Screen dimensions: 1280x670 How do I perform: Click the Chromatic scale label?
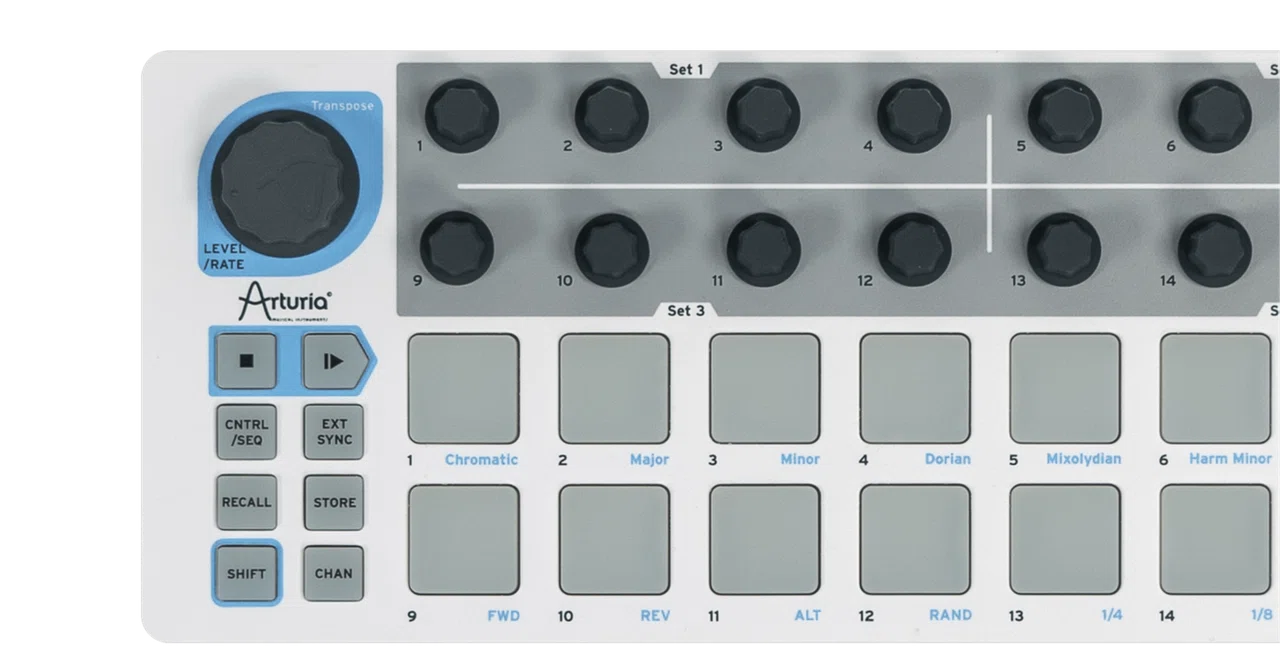click(x=481, y=460)
